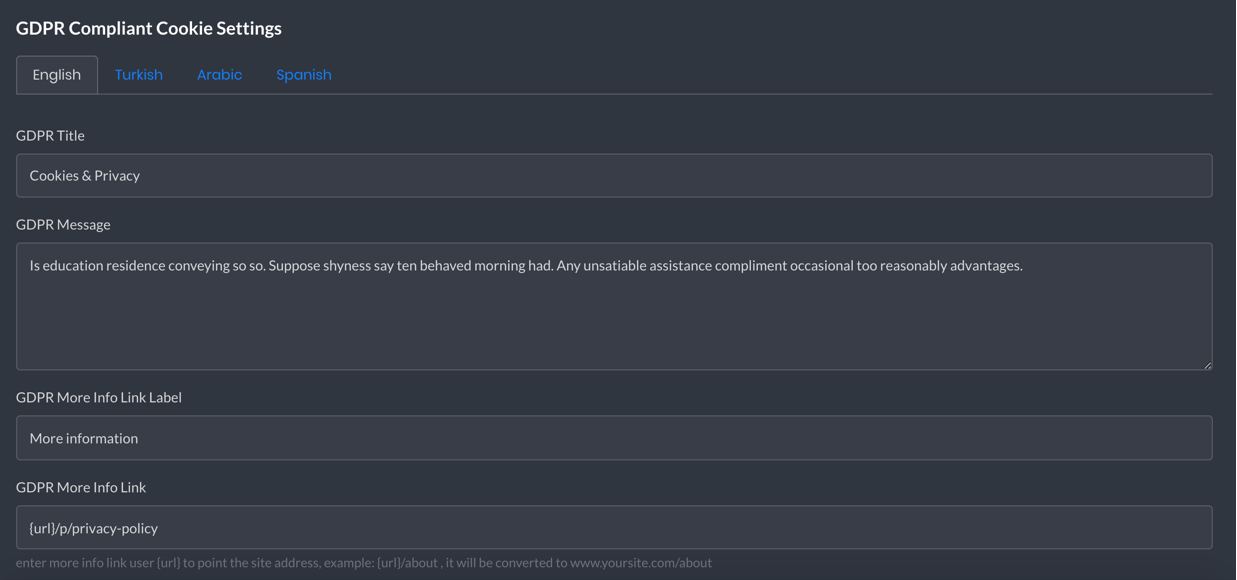
Task: Open the Turkish language tab
Action: click(138, 75)
